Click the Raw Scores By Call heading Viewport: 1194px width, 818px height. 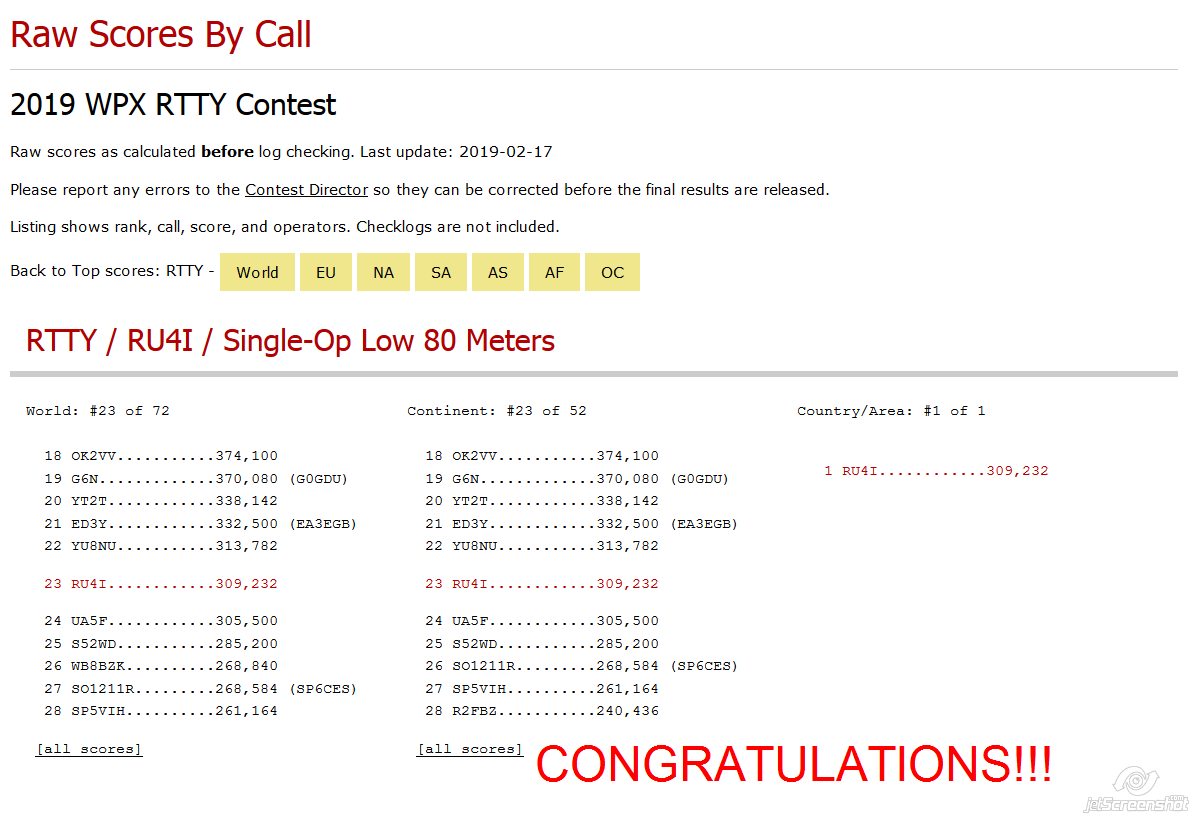tap(161, 35)
